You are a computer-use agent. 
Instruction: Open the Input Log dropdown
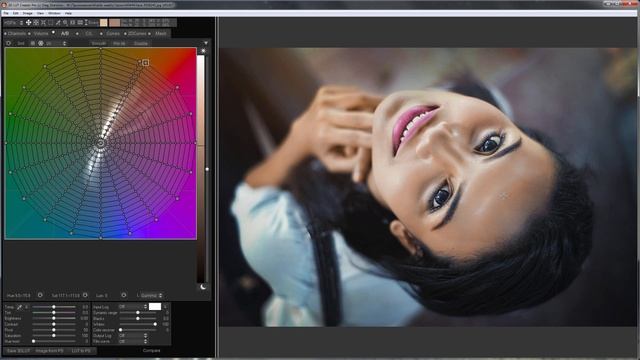[x=133, y=307]
